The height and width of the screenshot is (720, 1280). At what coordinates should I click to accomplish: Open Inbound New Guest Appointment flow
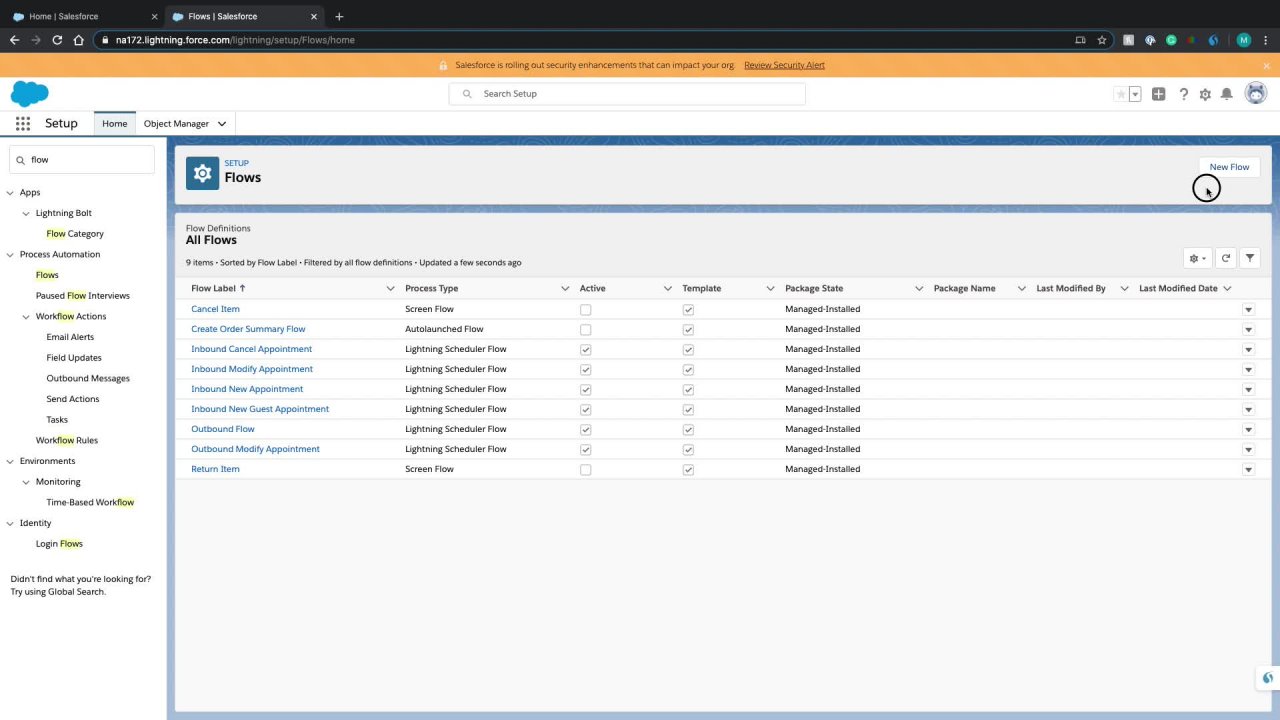(x=260, y=409)
